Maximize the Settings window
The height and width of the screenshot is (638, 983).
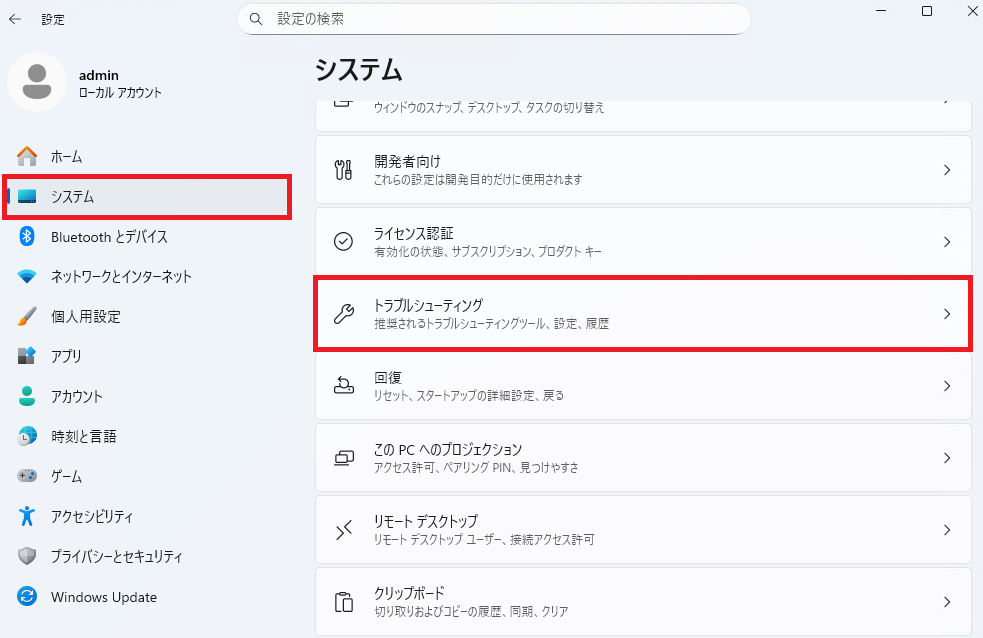(x=927, y=11)
